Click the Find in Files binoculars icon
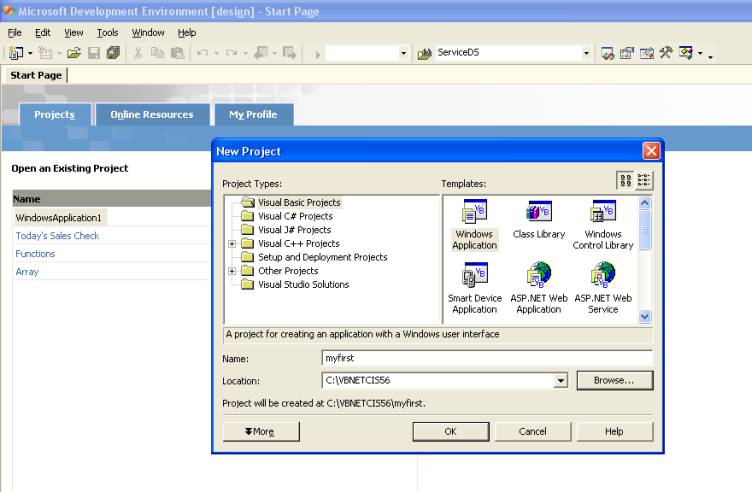Viewport: 752px width, 492px height. (x=424, y=54)
